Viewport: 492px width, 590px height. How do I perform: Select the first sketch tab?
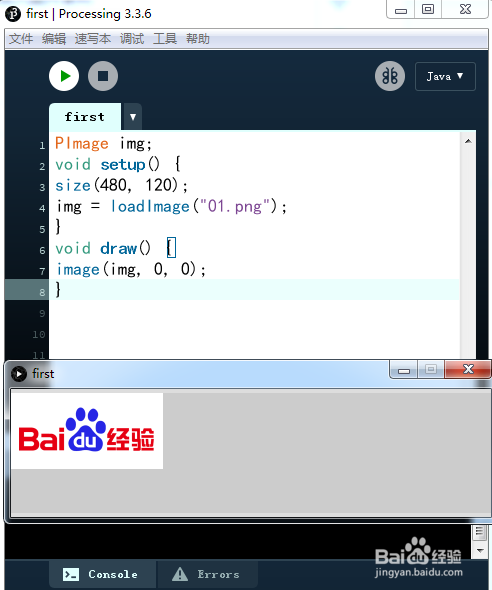(85, 117)
